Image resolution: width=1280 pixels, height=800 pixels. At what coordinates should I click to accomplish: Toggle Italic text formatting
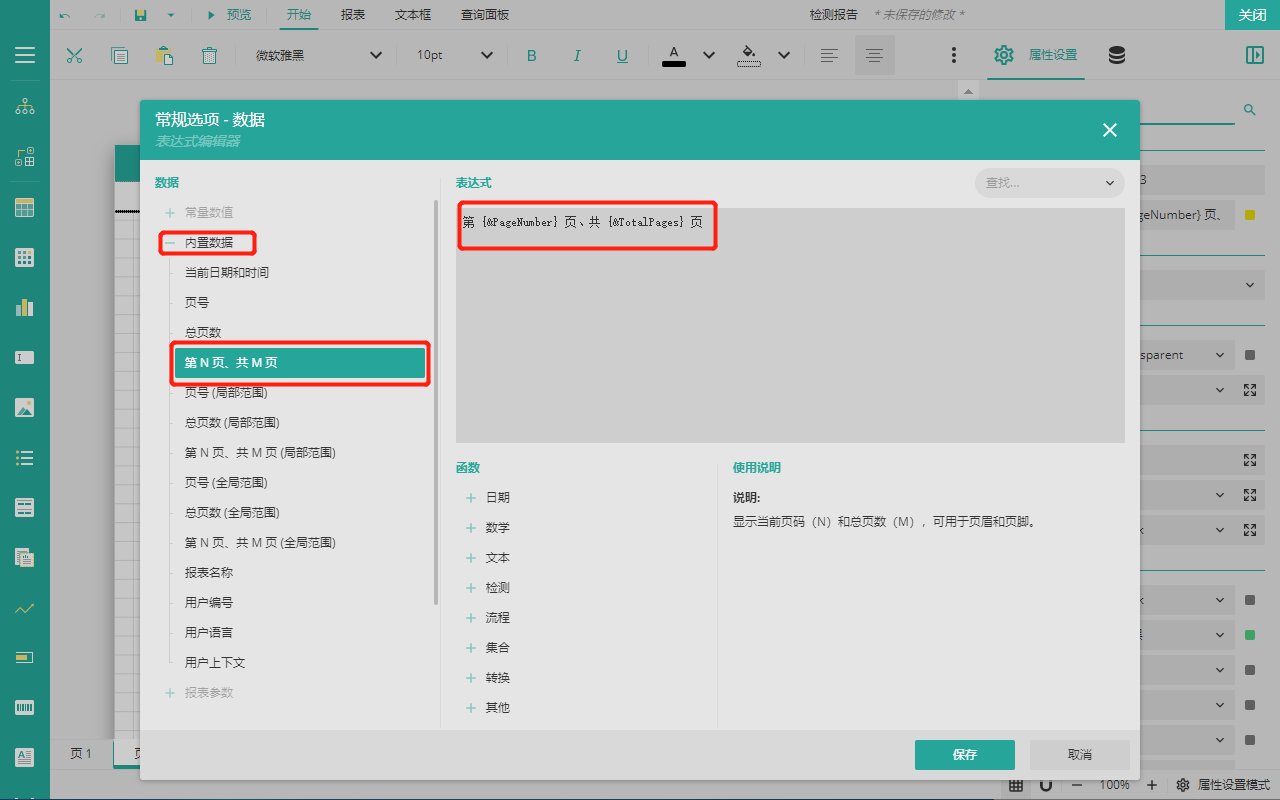tap(577, 55)
